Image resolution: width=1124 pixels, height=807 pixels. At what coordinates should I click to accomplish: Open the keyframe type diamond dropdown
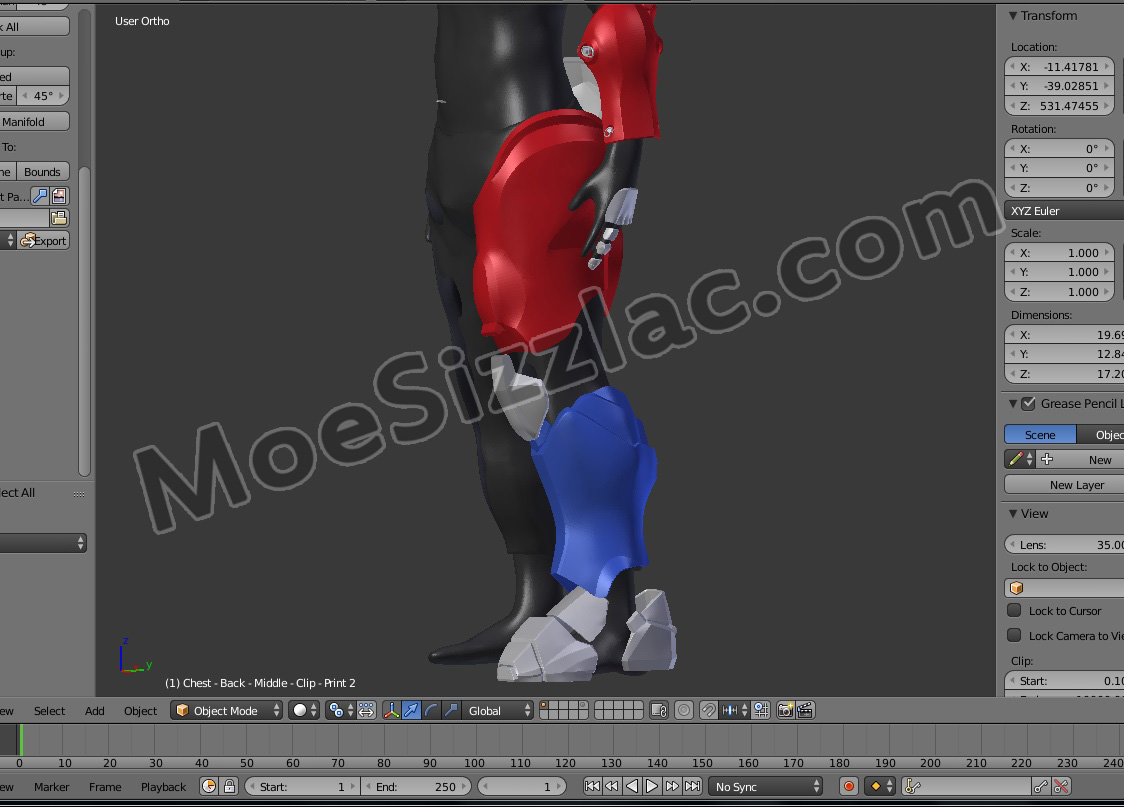pos(881,786)
